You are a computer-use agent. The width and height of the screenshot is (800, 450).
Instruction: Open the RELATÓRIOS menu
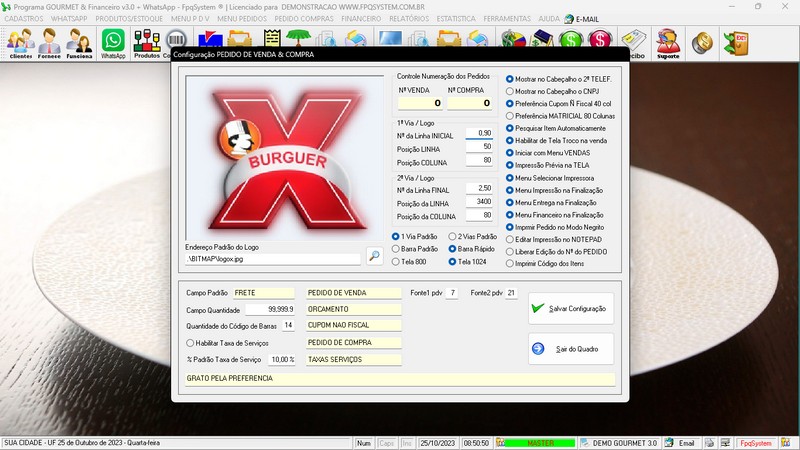click(x=409, y=19)
